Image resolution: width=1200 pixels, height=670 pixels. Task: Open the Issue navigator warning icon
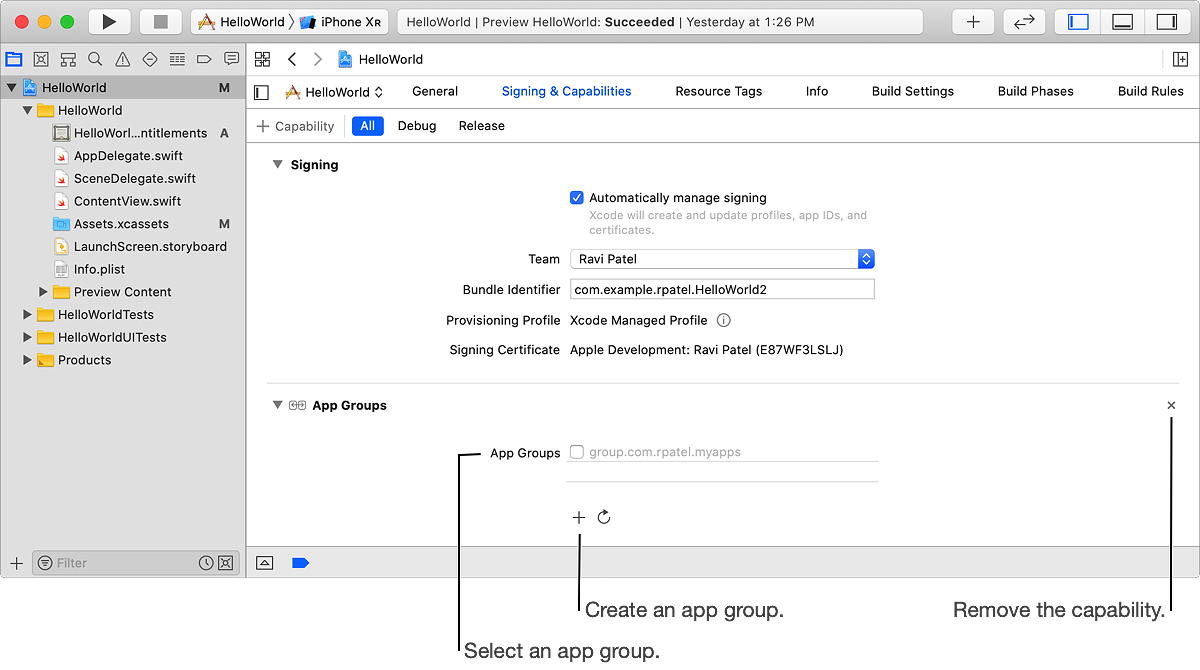click(122, 60)
